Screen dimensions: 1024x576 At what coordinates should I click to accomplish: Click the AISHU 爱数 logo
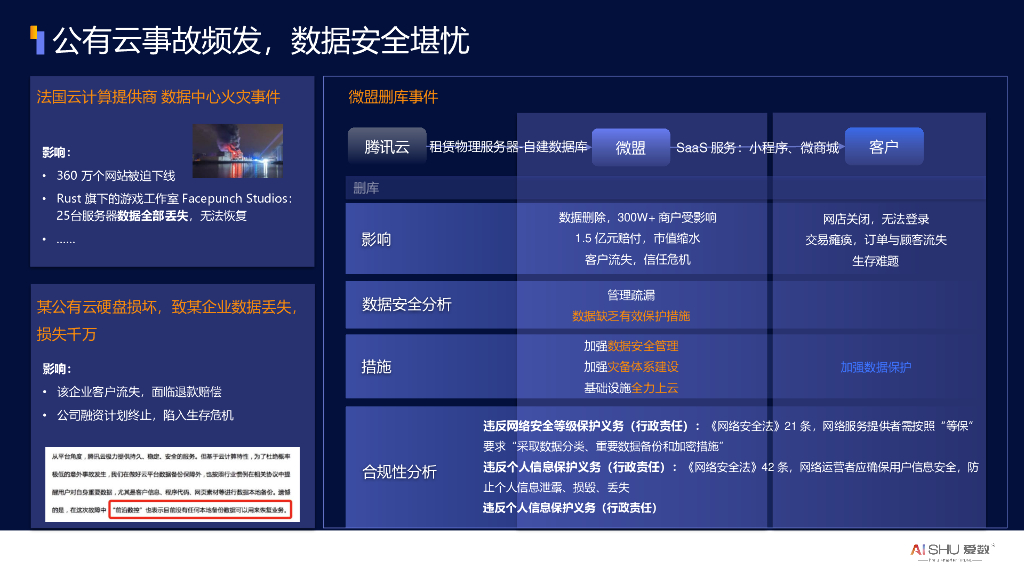(x=952, y=552)
